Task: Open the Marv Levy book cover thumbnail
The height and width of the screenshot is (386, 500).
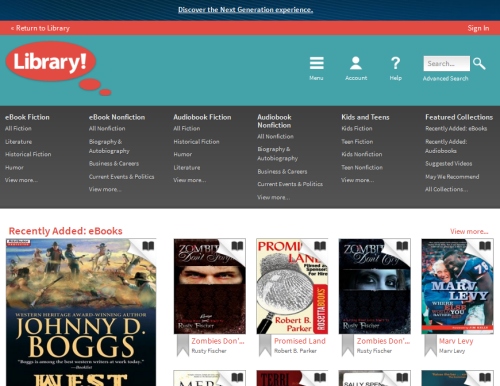Action: click(x=457, y=286)
